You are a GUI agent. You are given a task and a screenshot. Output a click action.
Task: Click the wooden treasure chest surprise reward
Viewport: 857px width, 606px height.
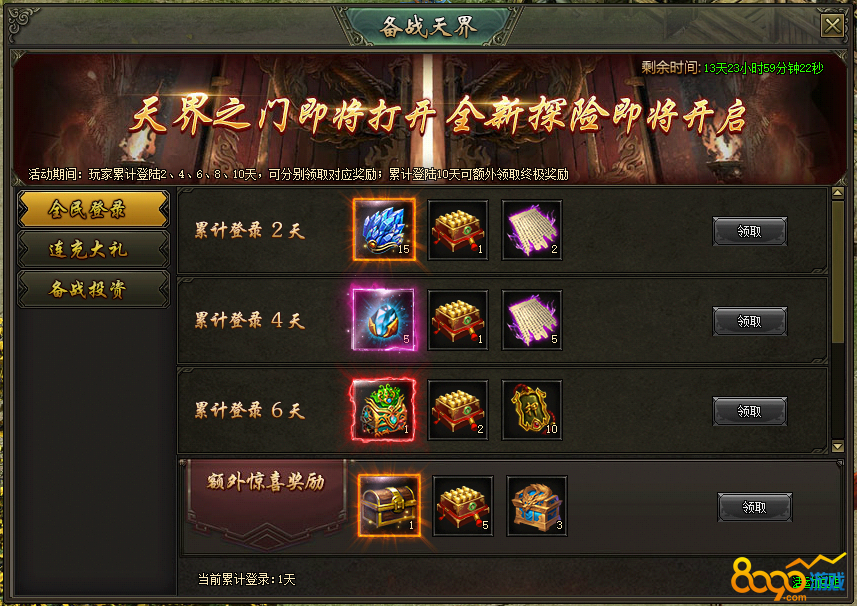[389, 505]
